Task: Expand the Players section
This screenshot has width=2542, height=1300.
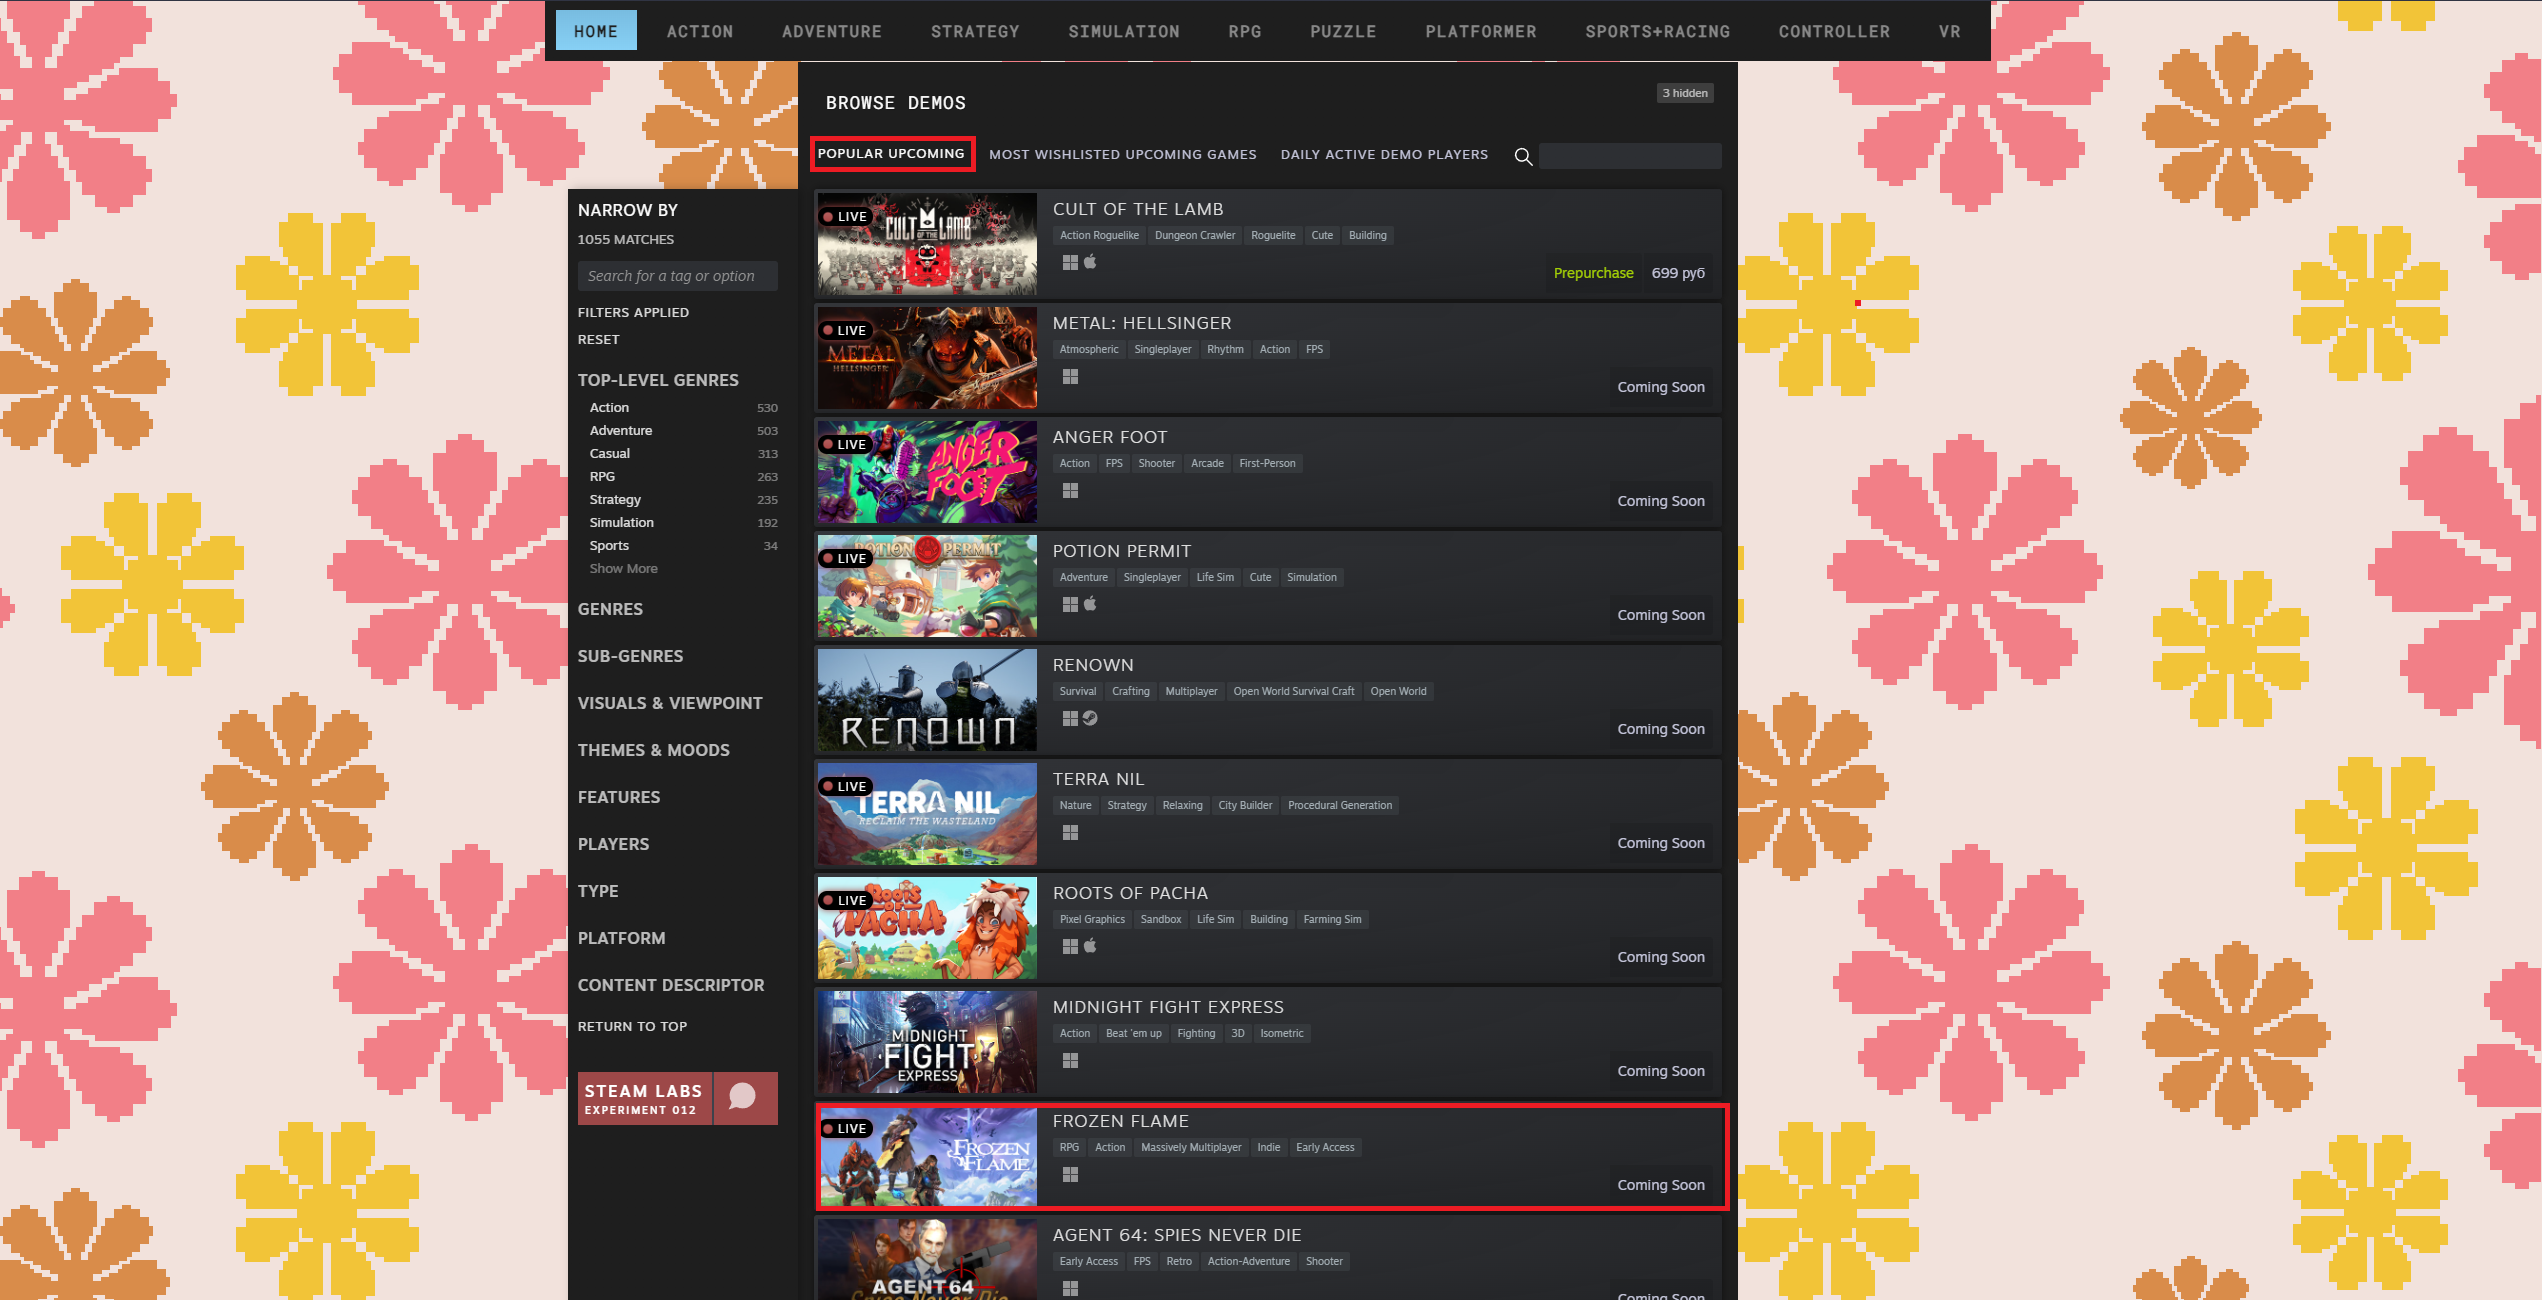Action: click(613, 844)
